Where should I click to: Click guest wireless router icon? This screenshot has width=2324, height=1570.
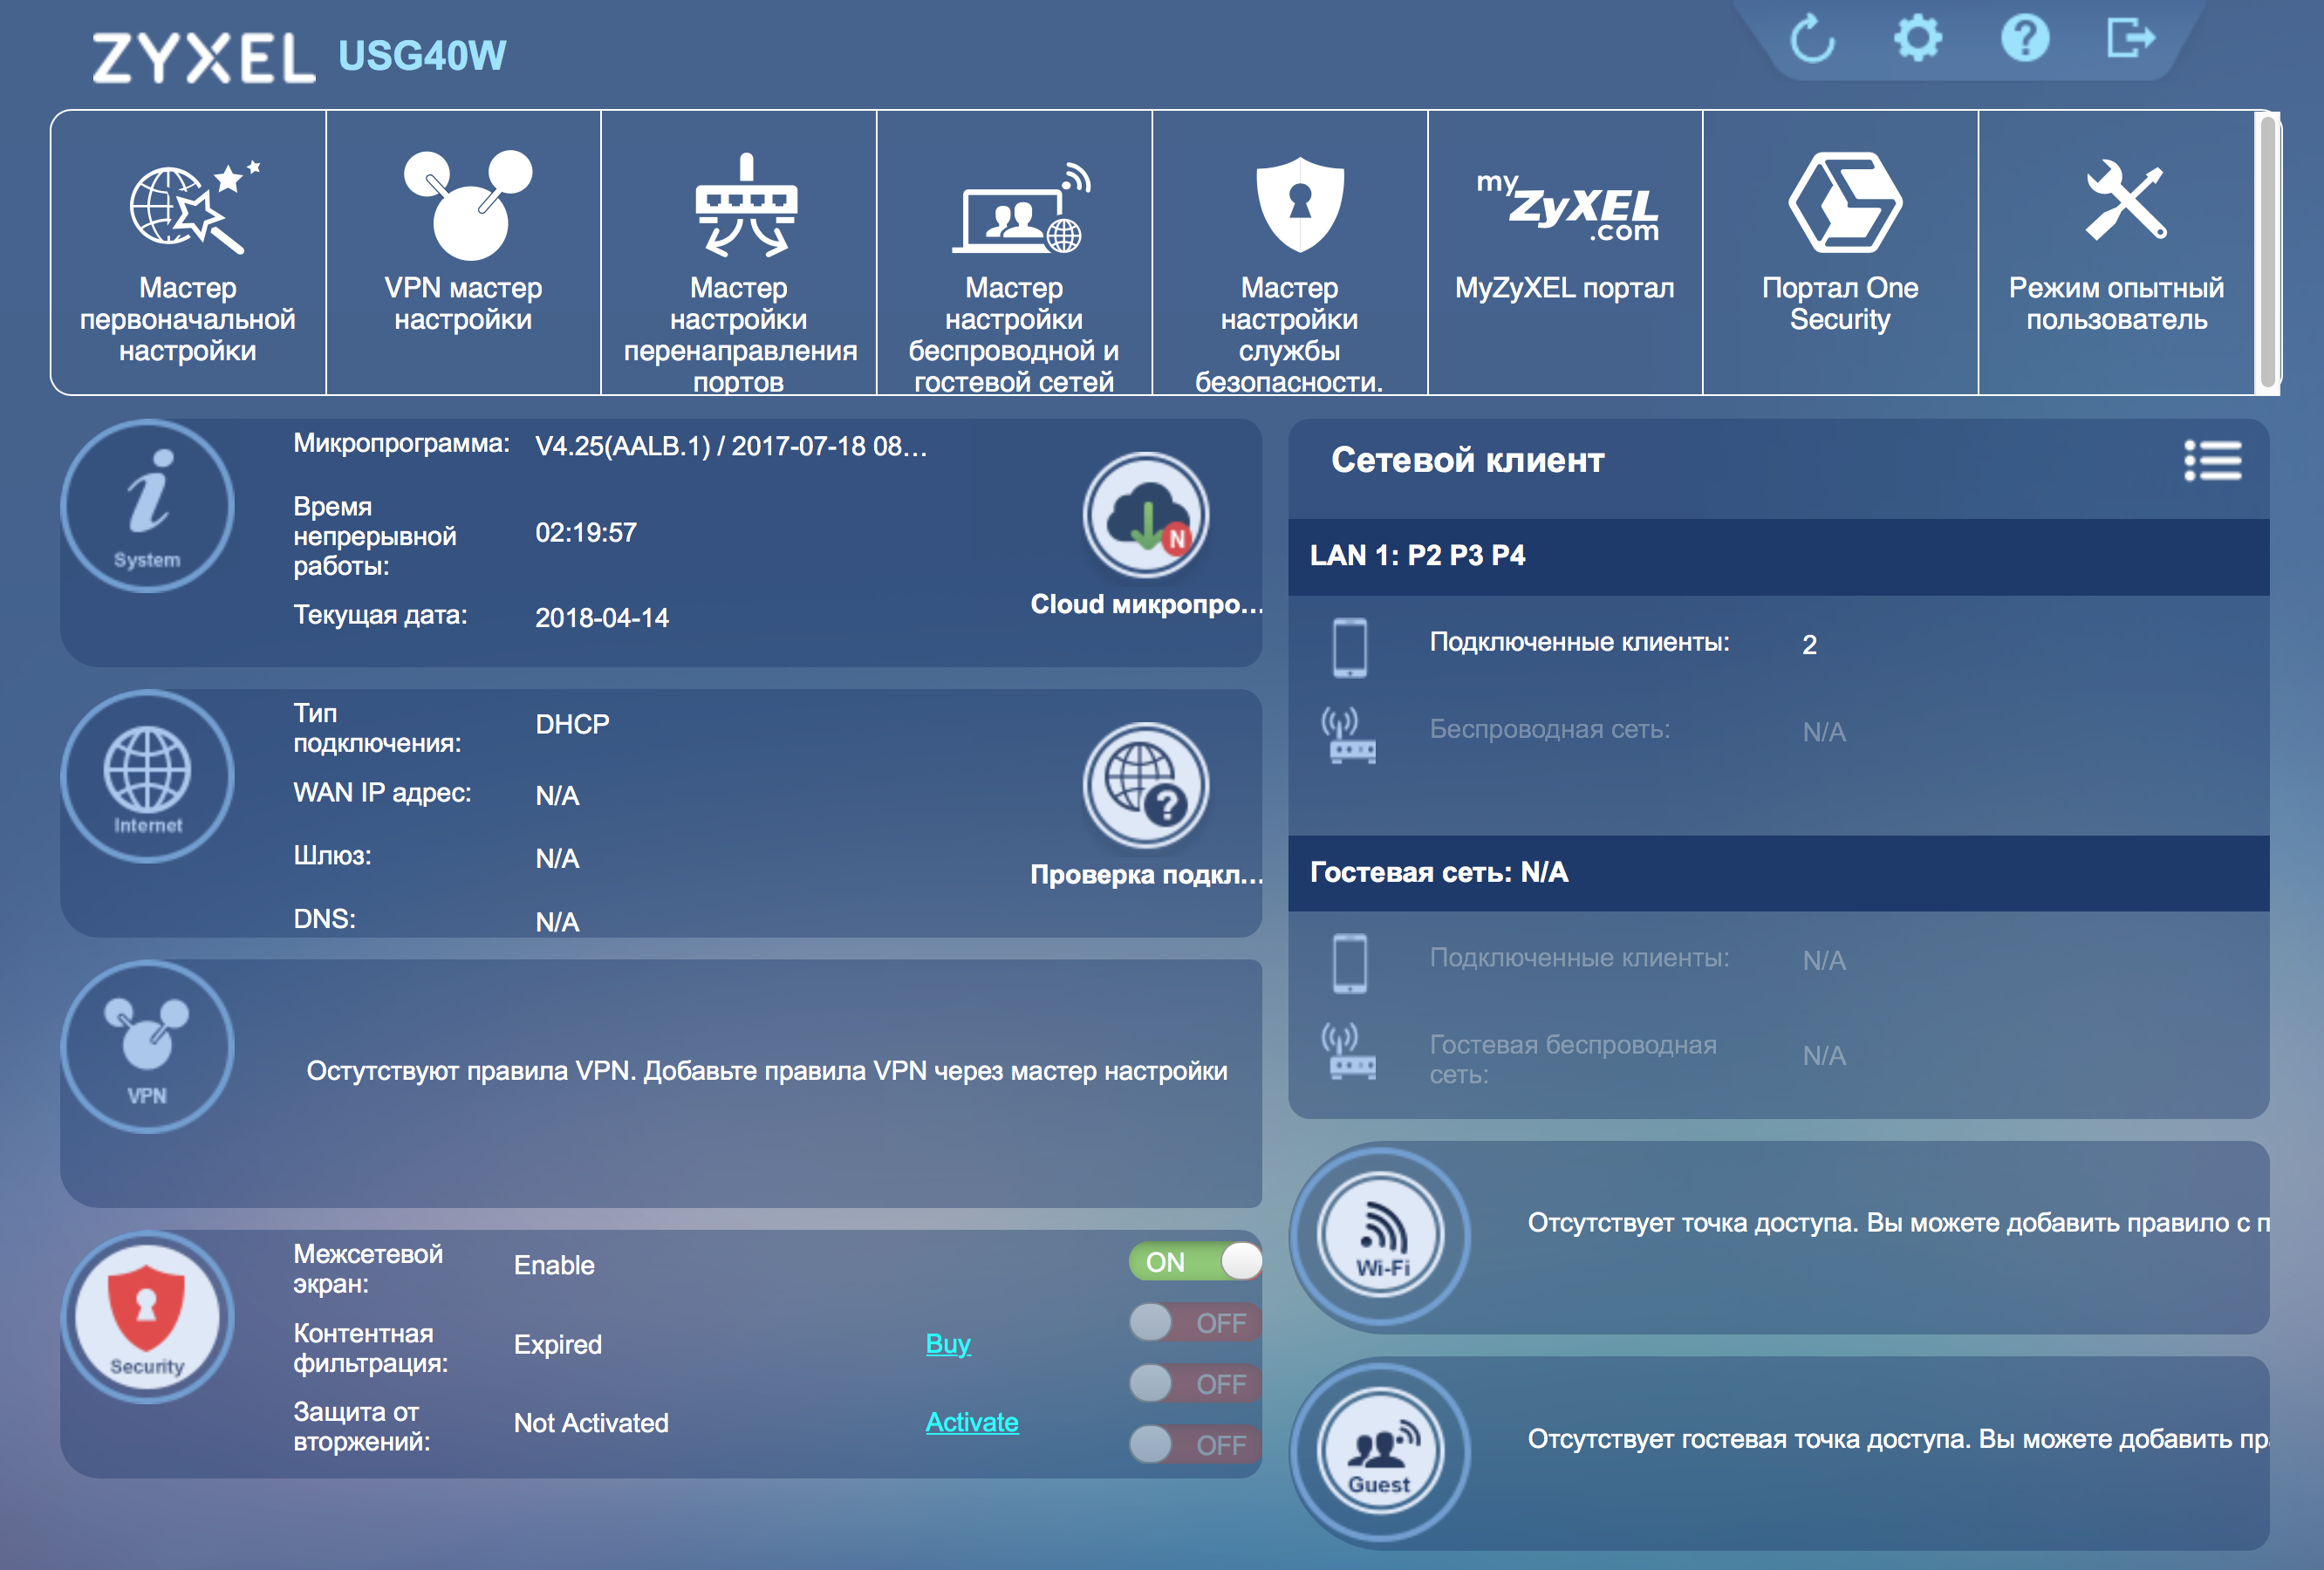(1350, 1051)
